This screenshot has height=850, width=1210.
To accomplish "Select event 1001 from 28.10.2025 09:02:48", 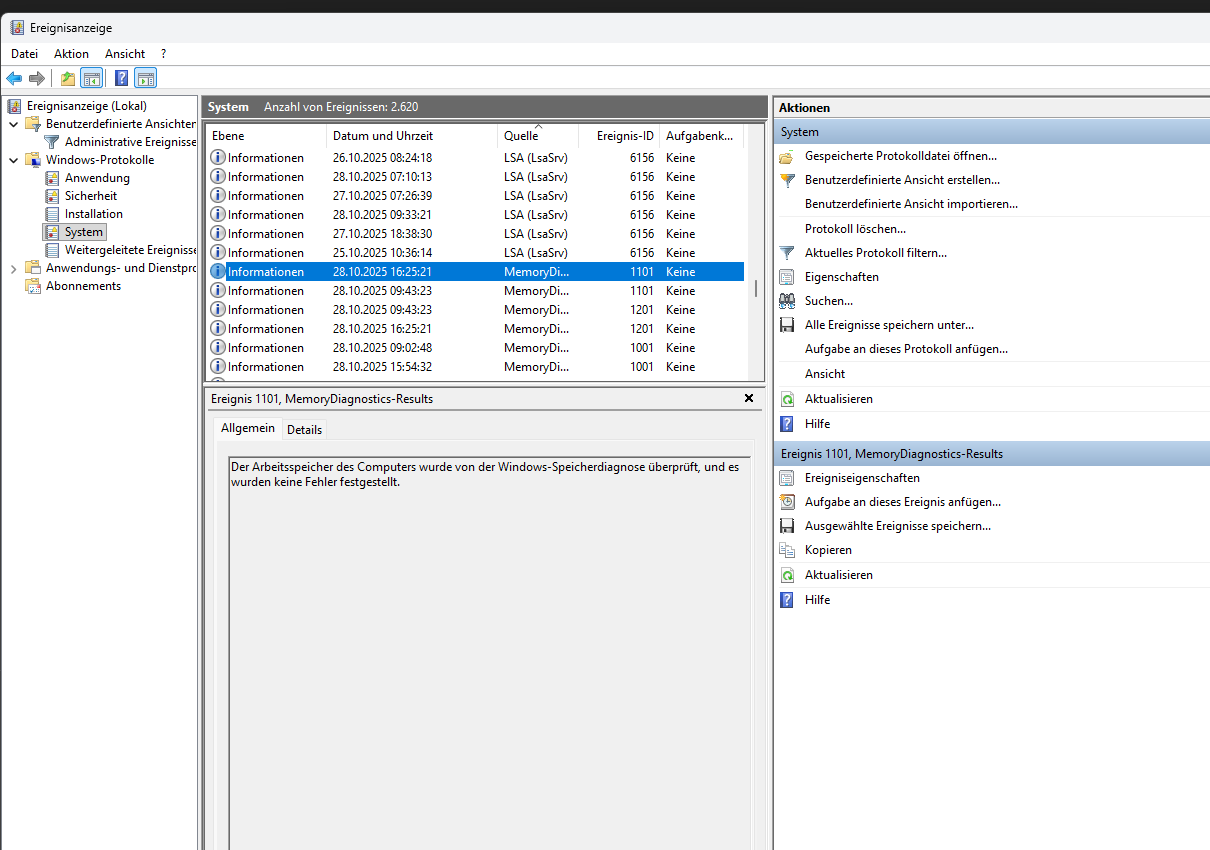I will pyautogui.click(x=476, y=348).
